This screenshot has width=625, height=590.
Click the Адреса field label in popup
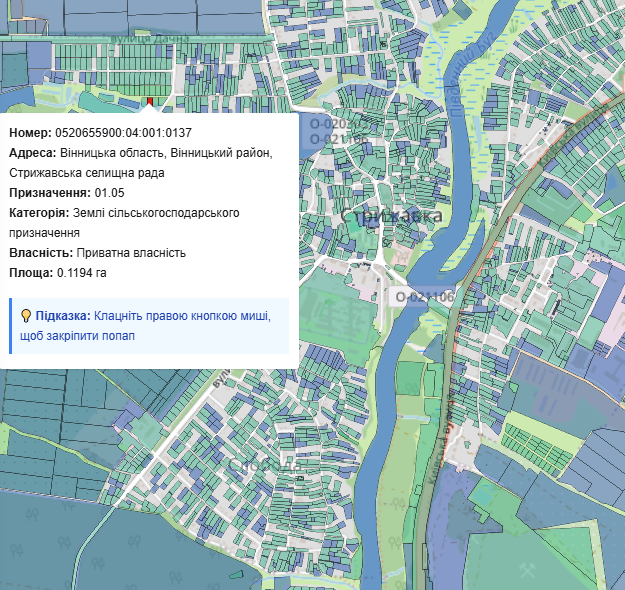pos(32,152)
